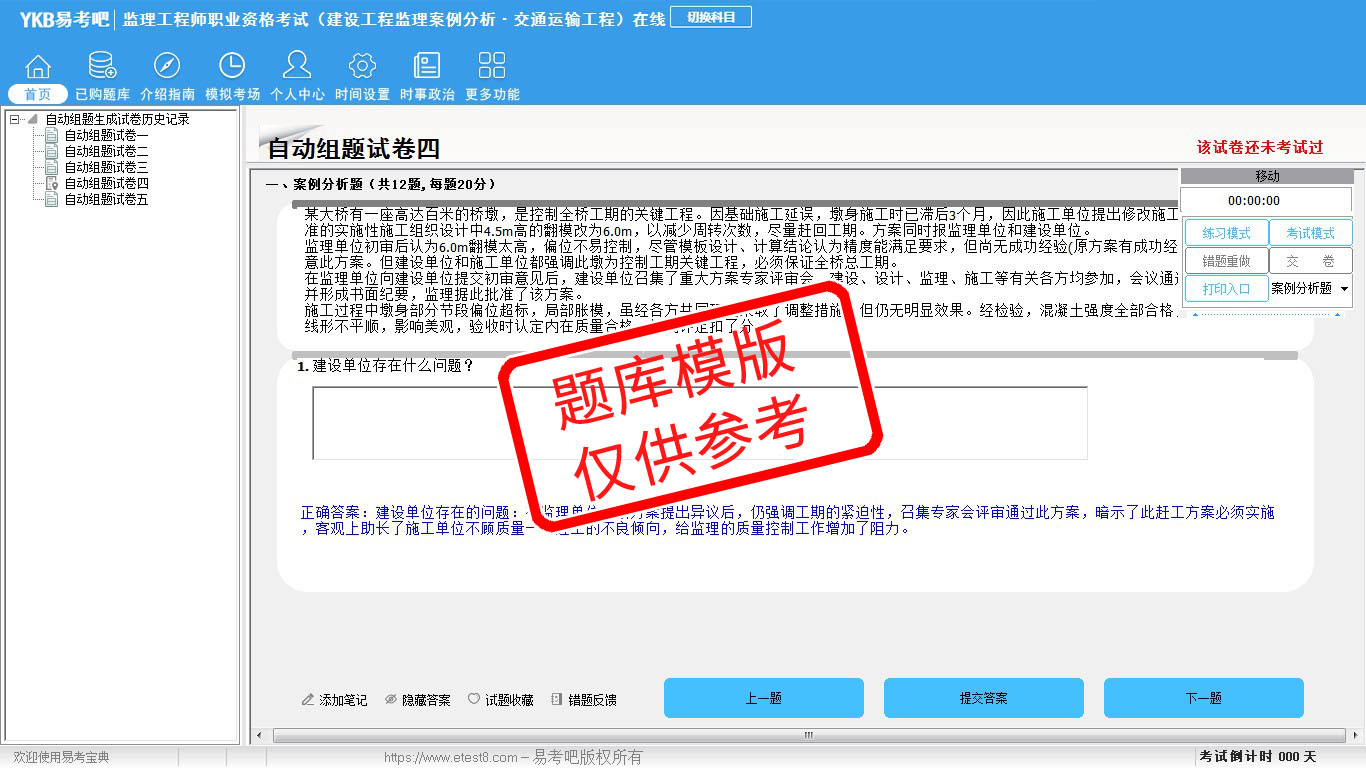Click the 提交答案 submit answer button
This screenshot has height=768, width=1366.
pos(983,698)
